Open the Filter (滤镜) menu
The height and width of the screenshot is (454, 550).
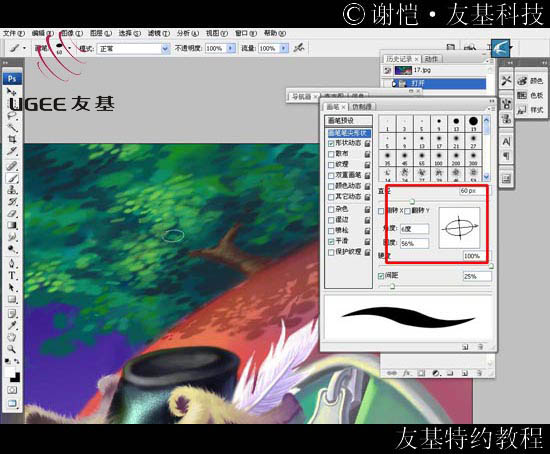tap(159, 33)
